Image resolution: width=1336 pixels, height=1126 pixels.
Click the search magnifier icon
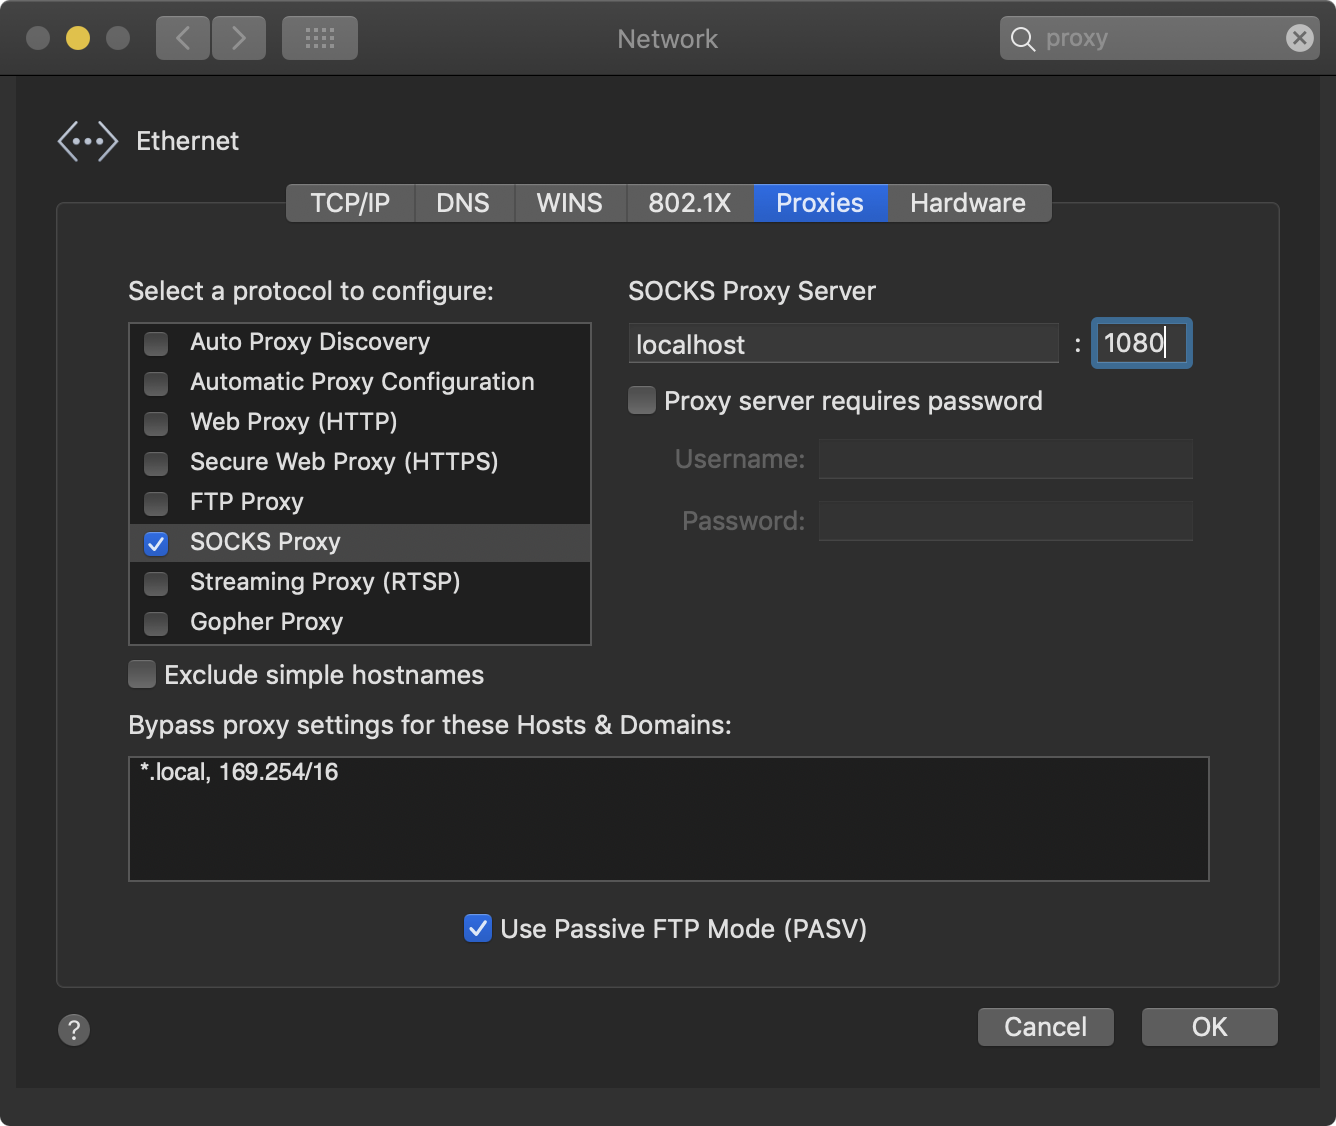coord(1022,39)
